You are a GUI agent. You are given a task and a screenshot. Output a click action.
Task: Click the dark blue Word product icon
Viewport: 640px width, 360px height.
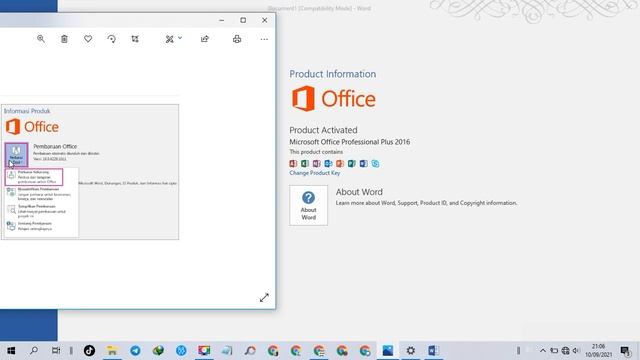coord(363,164)
